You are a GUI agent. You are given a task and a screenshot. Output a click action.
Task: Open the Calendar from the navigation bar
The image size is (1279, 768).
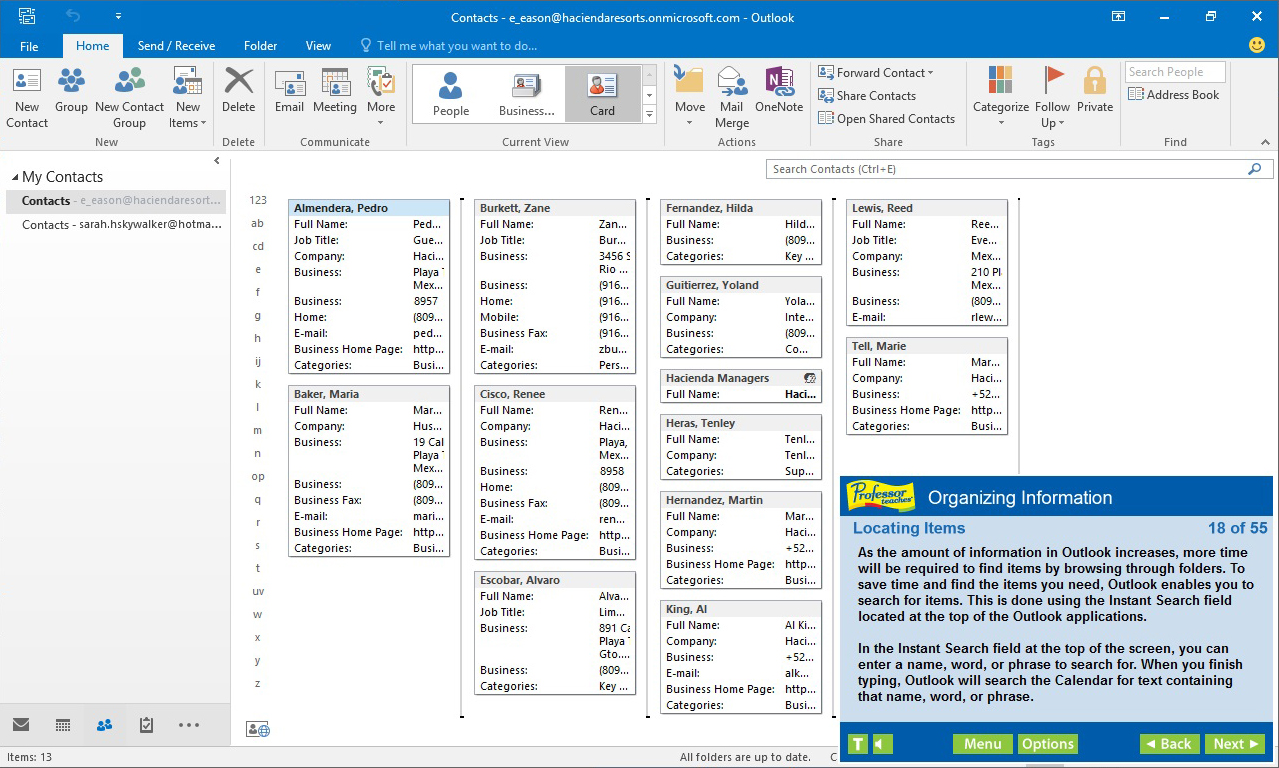pos(62,725)
